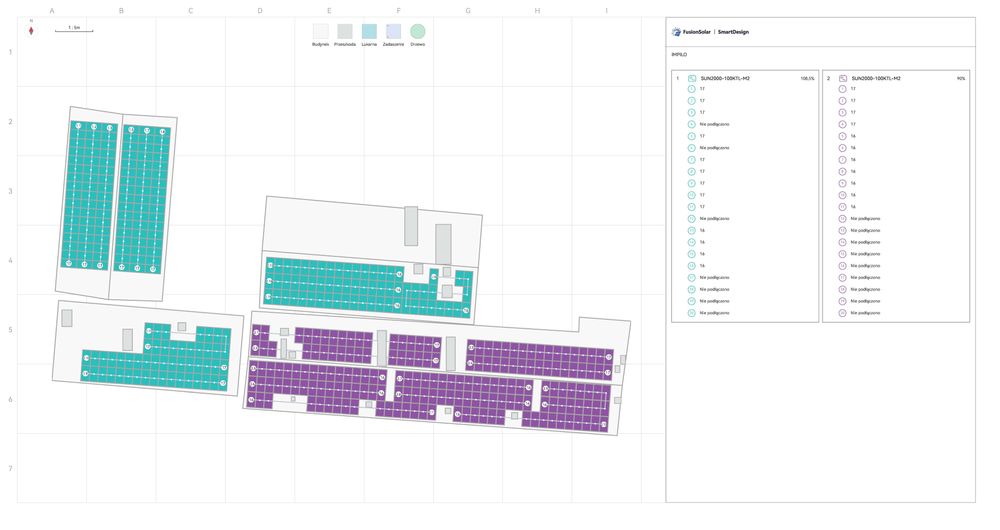This screenshot has height=530, width=1000.
Task: Click string 20 circle under inverter 1
Action: (691, 313)
